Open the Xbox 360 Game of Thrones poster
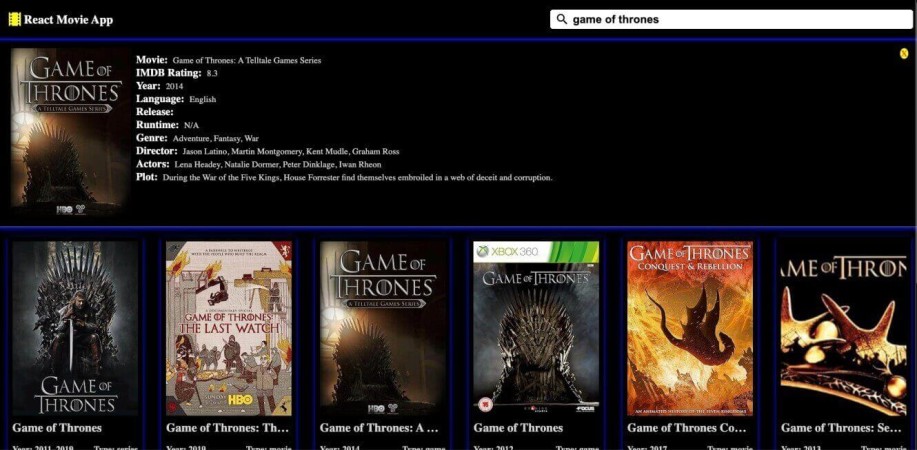Viewport: 917px width, 450px height. [x=536, y=327]
